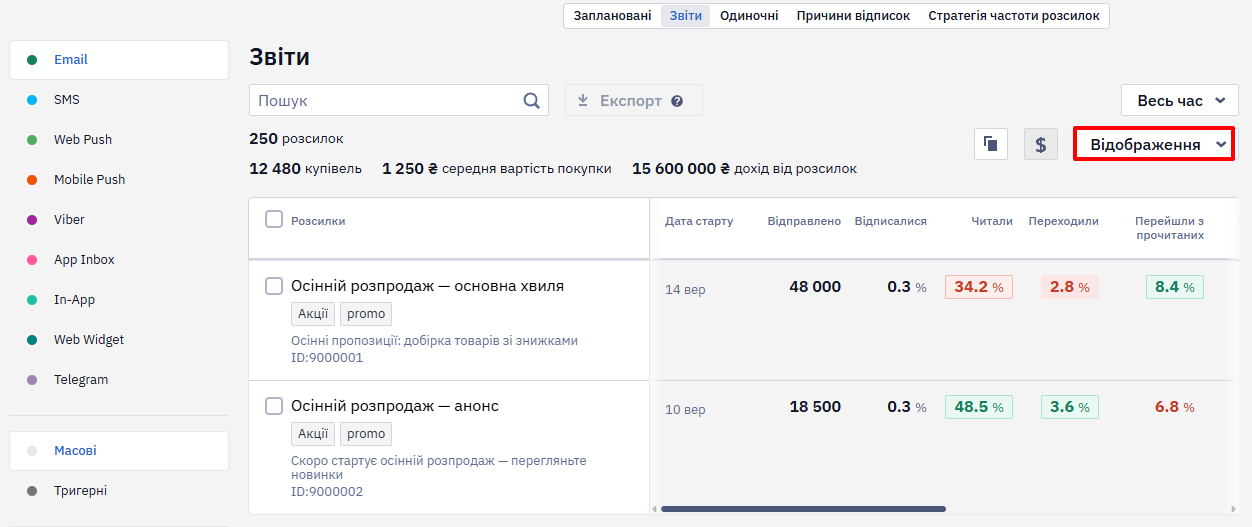Screen dimensions: 1252x527
Task: Click the 2.8 % click rate value
Action: (1070, 287)
